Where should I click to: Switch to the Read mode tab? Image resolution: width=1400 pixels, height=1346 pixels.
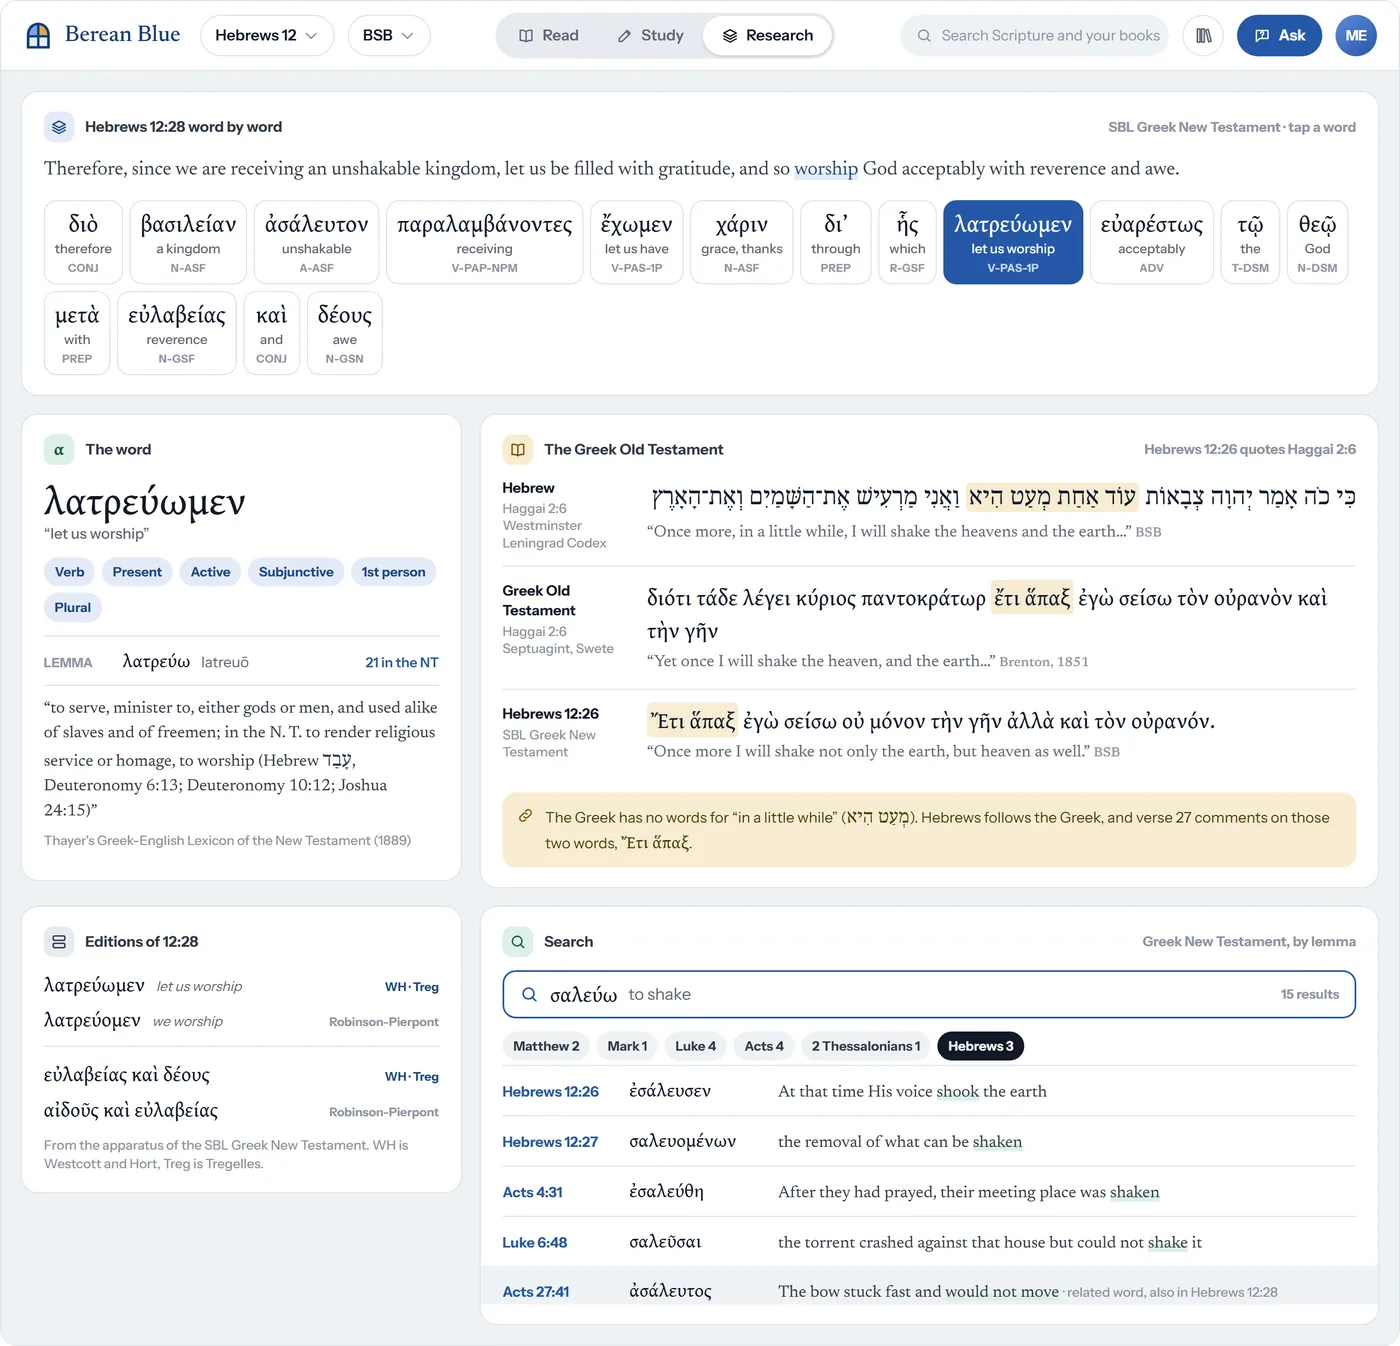click(549, 36)
